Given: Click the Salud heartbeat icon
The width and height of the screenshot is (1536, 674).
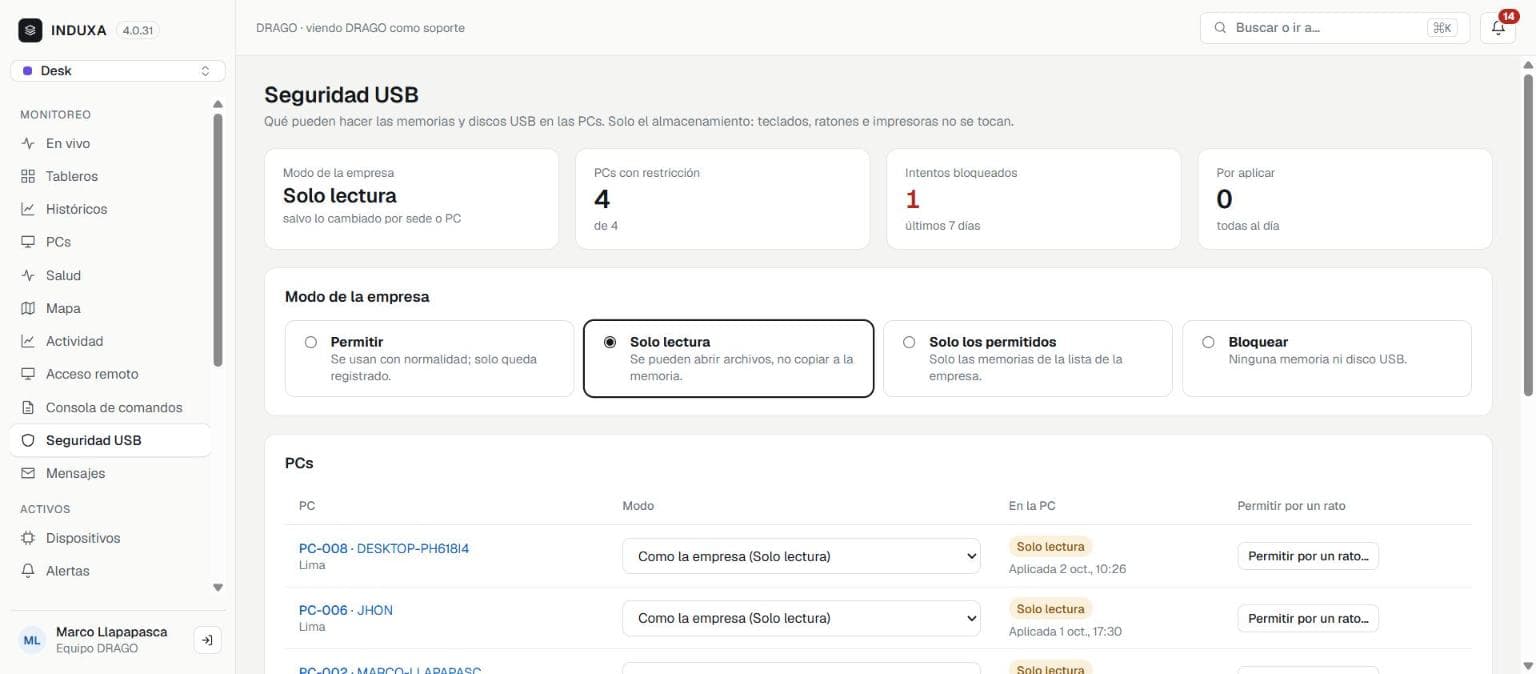Looking at the screenshot, I should coord(28,275).
